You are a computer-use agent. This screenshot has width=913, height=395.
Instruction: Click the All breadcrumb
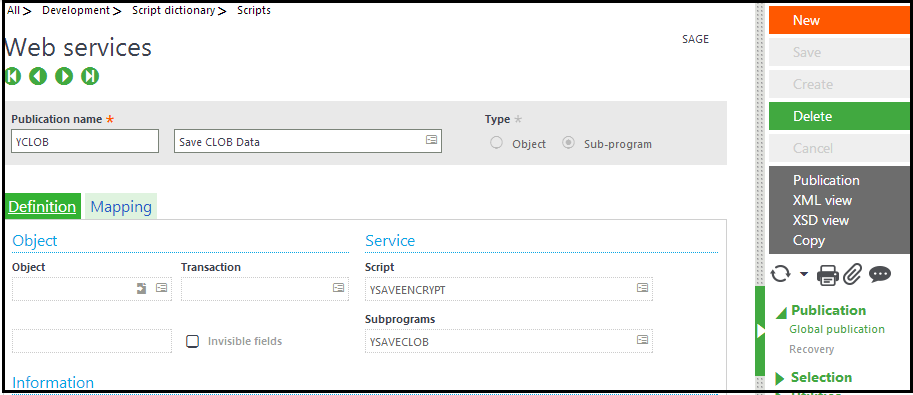(14, 10)
